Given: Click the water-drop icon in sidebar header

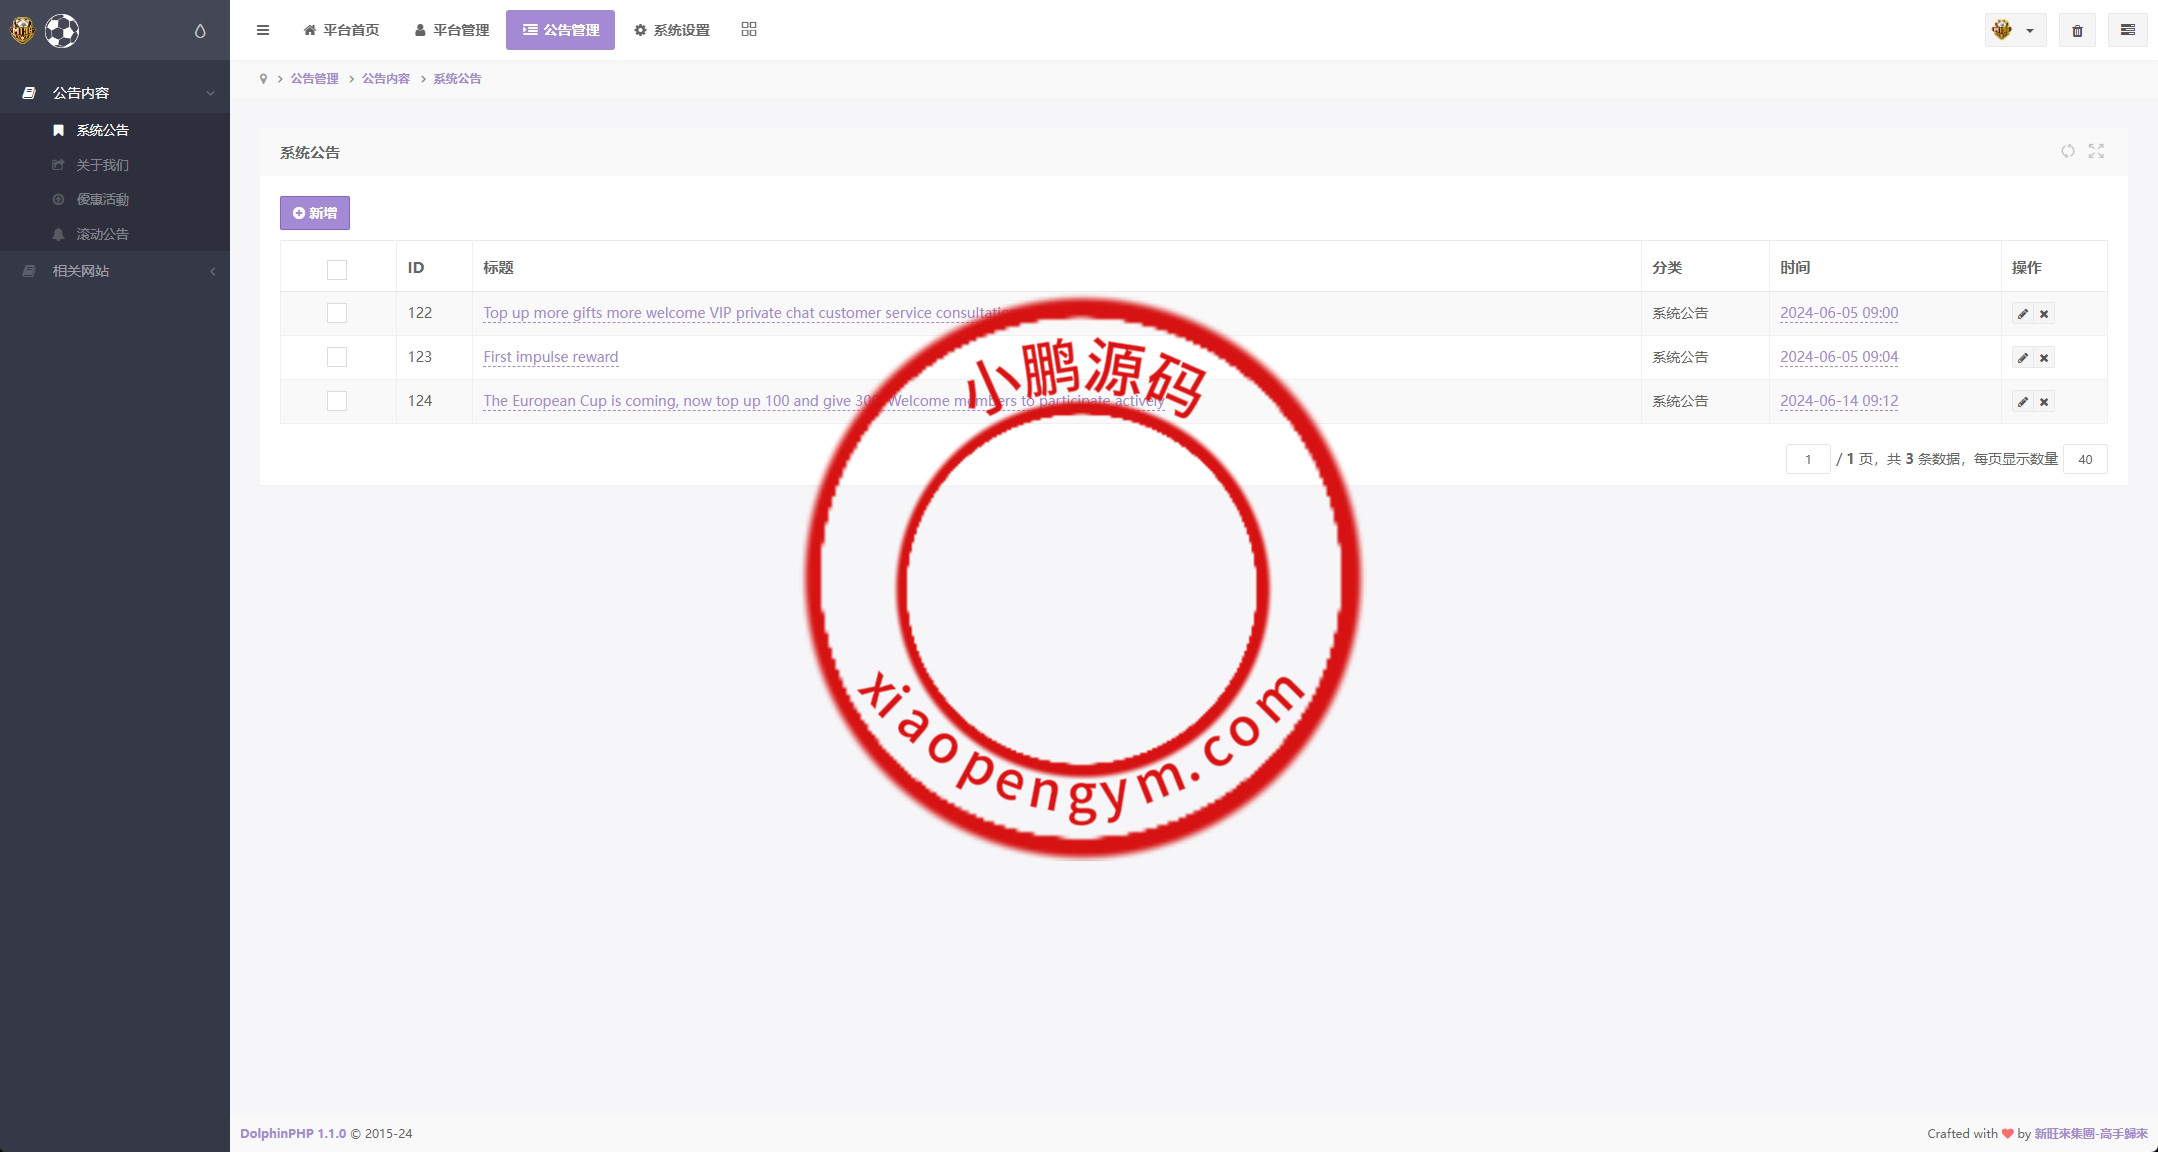Looking at the screenshot, I should point(199,31).
